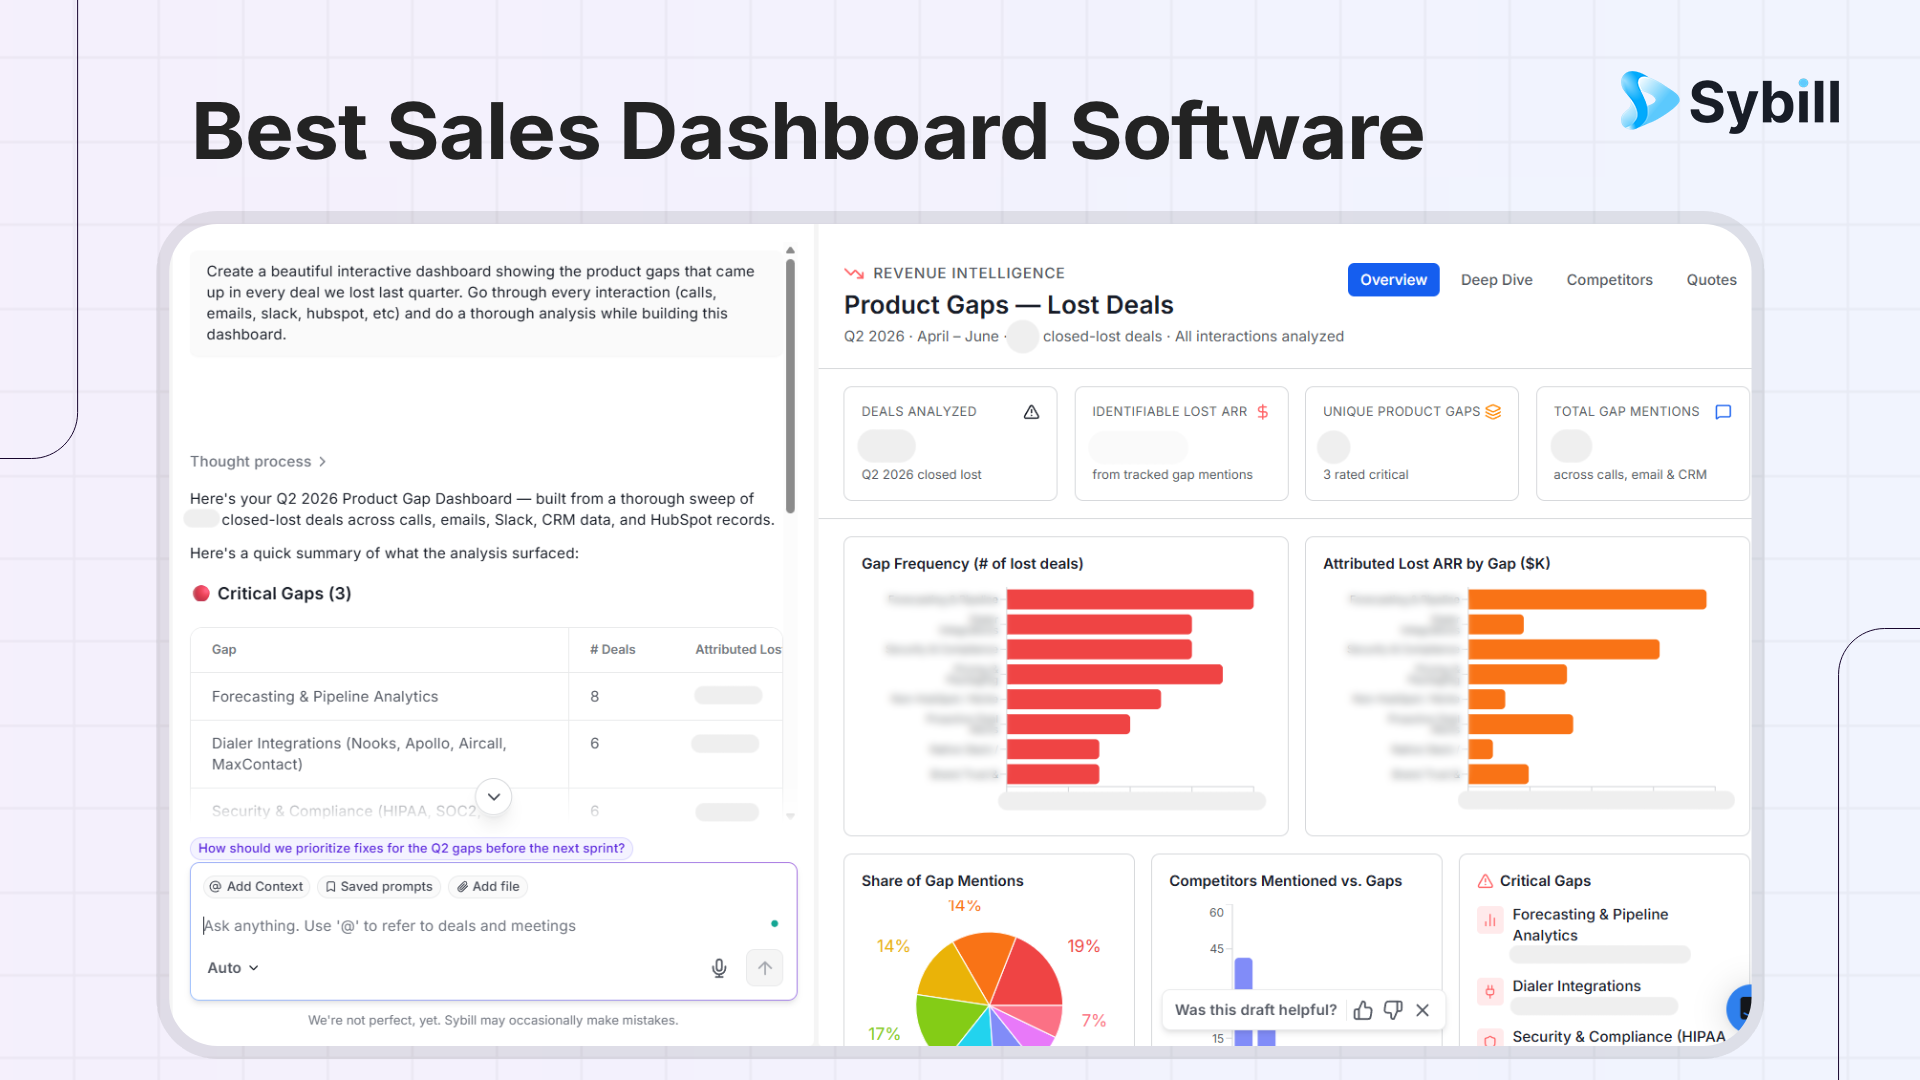
Task: Click the Deals Analyzed warning triangle icon
Action: click(x=1031, y=412)
